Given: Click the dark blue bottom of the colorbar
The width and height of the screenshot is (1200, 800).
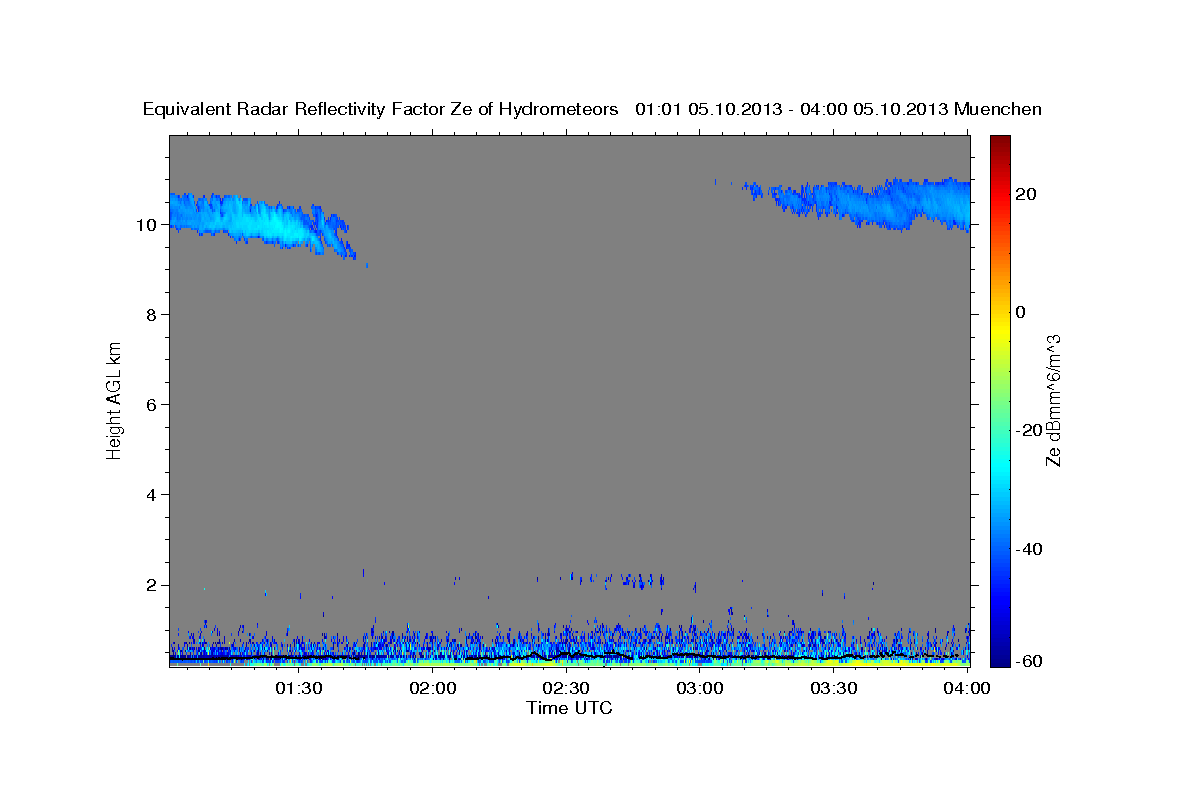Looking at the screenshot, I should coord(1001,658).
